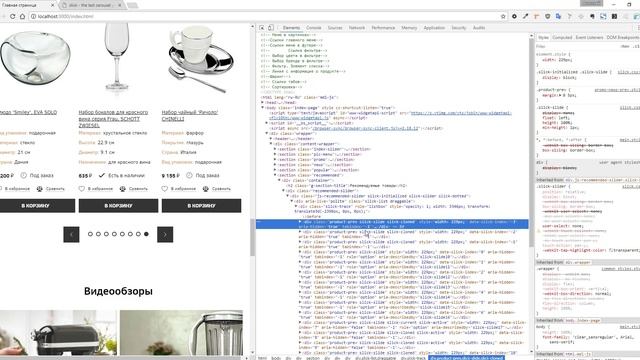Open the Network tab

[357, 28]
